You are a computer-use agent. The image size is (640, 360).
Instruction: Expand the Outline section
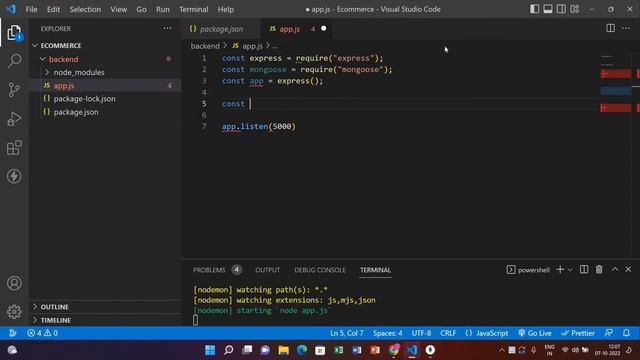[105, 307]
